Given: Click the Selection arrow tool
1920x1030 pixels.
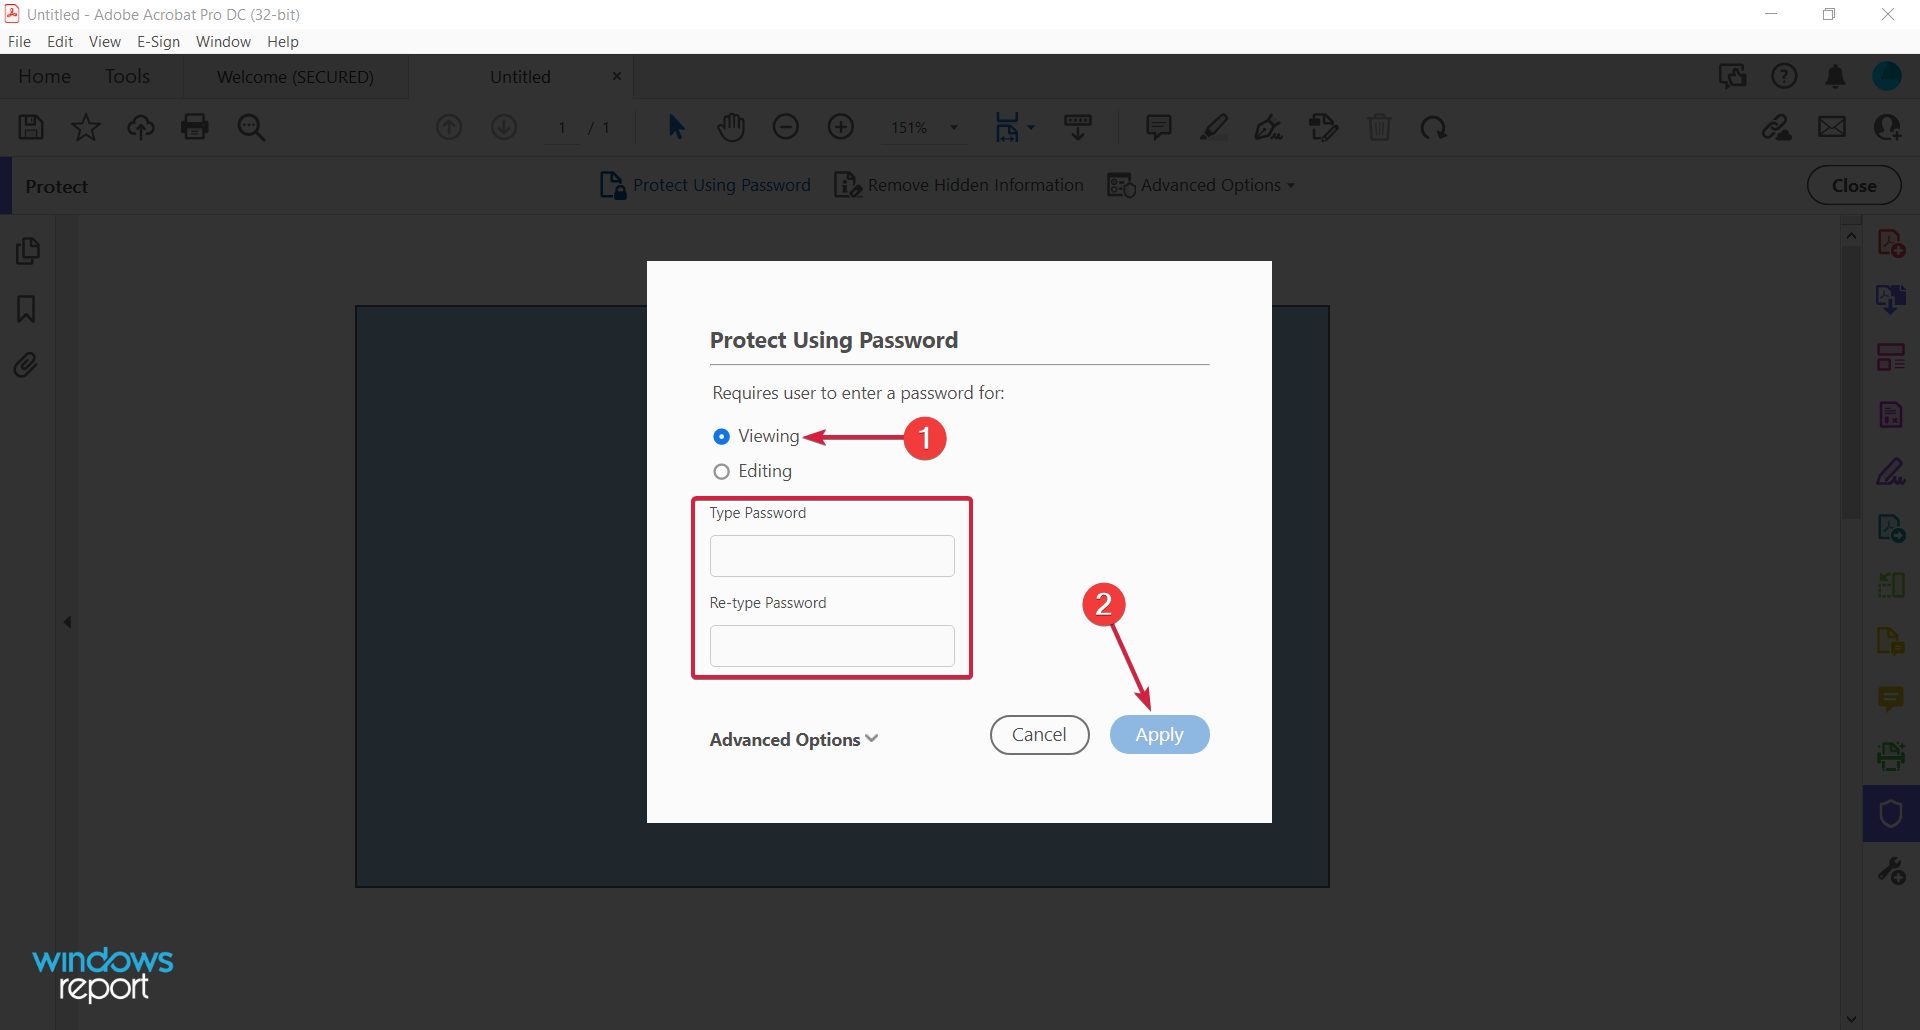Looking at the screenshot, I should point(677,127).
